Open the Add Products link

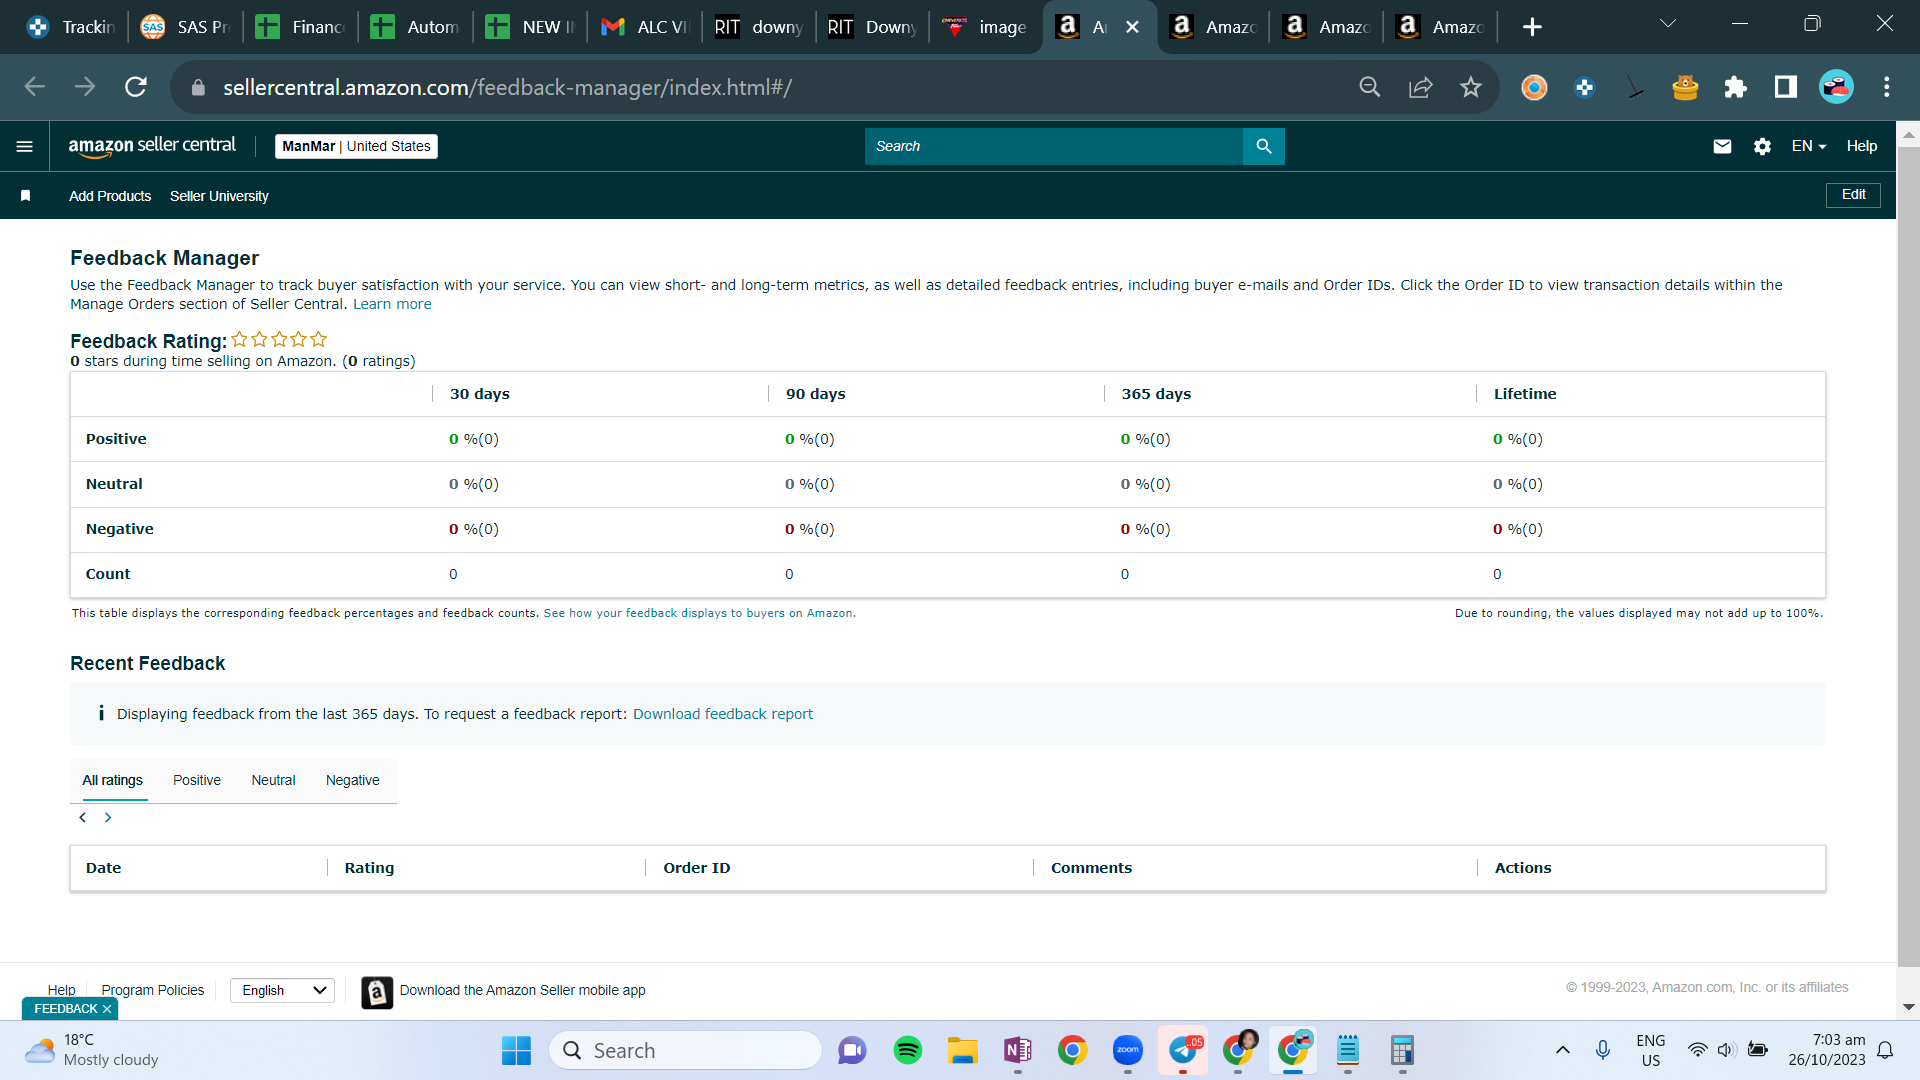[x=110, y=196]
